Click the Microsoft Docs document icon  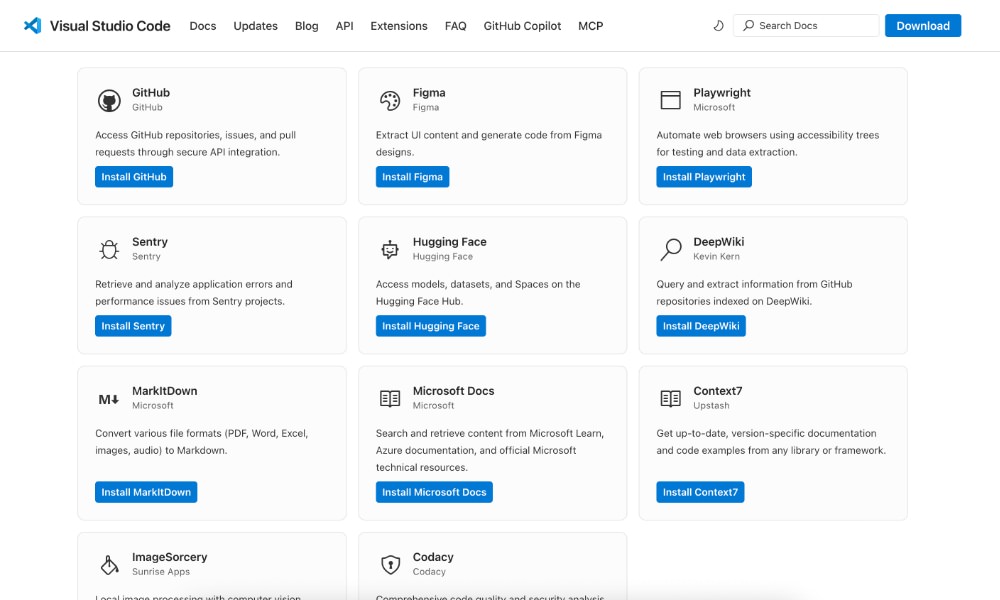391,397
